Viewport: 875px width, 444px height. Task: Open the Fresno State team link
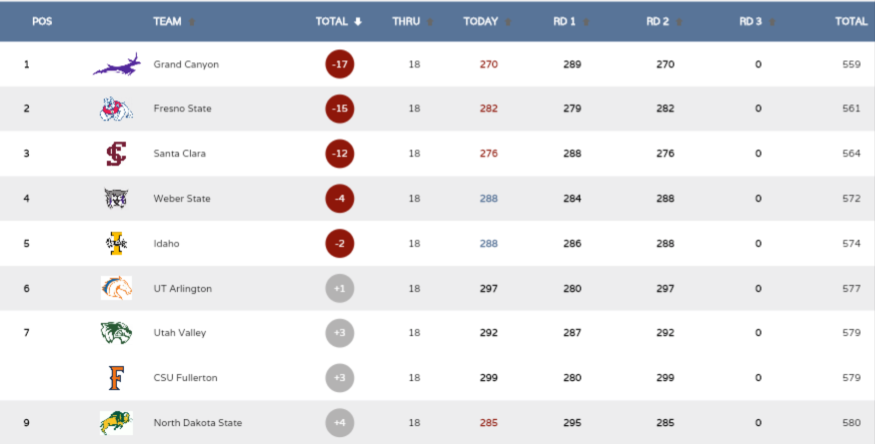click(182, 109)
